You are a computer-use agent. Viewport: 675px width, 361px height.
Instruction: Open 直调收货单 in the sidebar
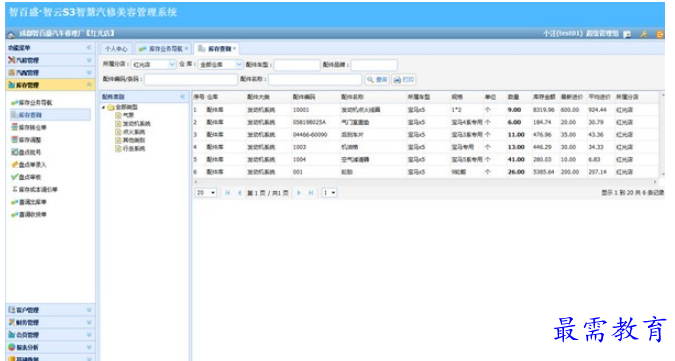tap(29, 215)
